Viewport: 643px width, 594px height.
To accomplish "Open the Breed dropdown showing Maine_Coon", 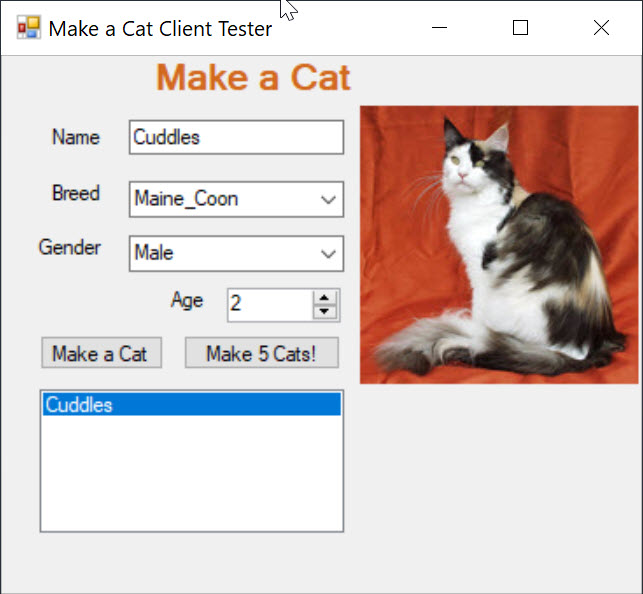I will coord(236,199).
